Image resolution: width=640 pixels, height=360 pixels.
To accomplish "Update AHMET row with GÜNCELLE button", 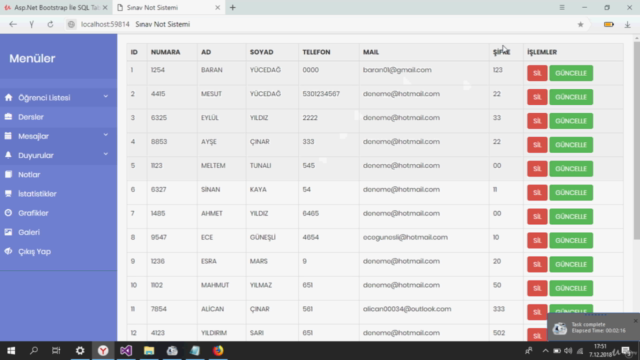I will (x=571, y=216).
